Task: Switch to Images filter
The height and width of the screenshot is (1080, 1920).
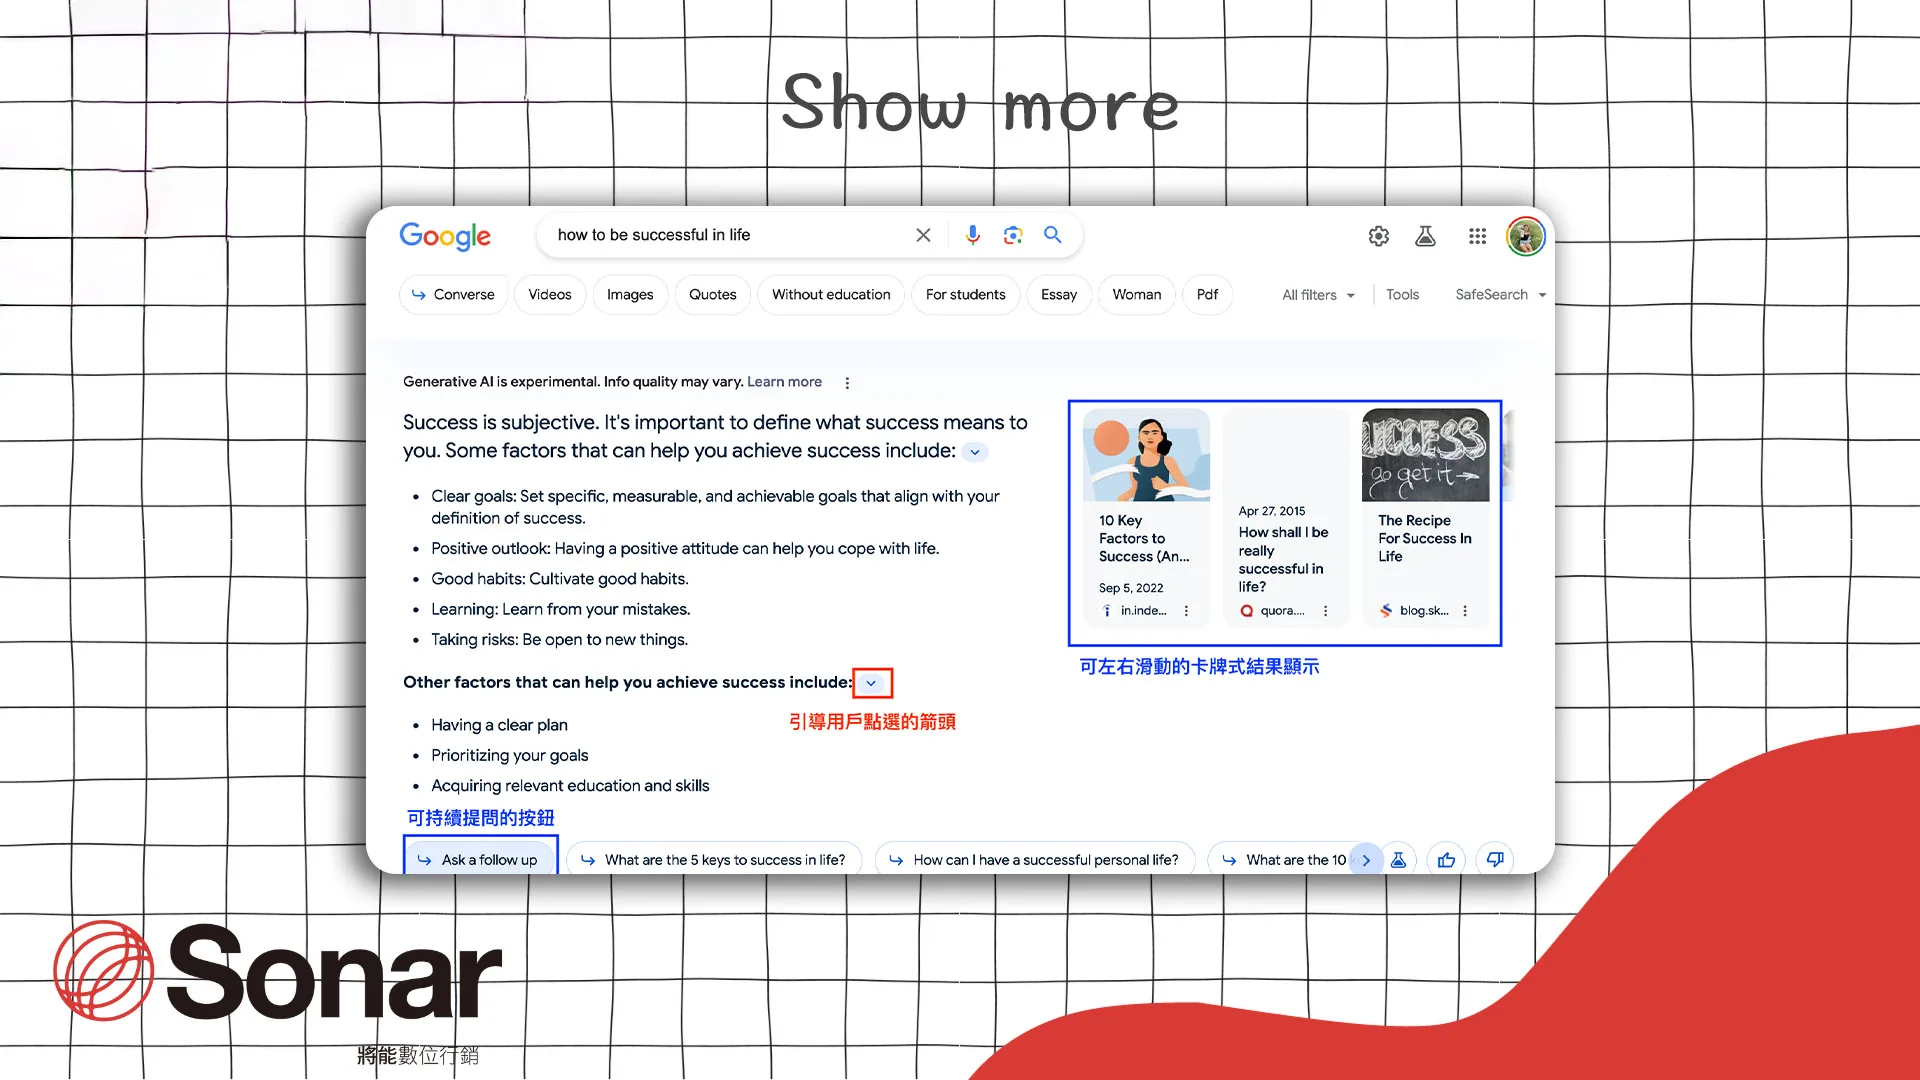Action: click(x=630, y=295)
